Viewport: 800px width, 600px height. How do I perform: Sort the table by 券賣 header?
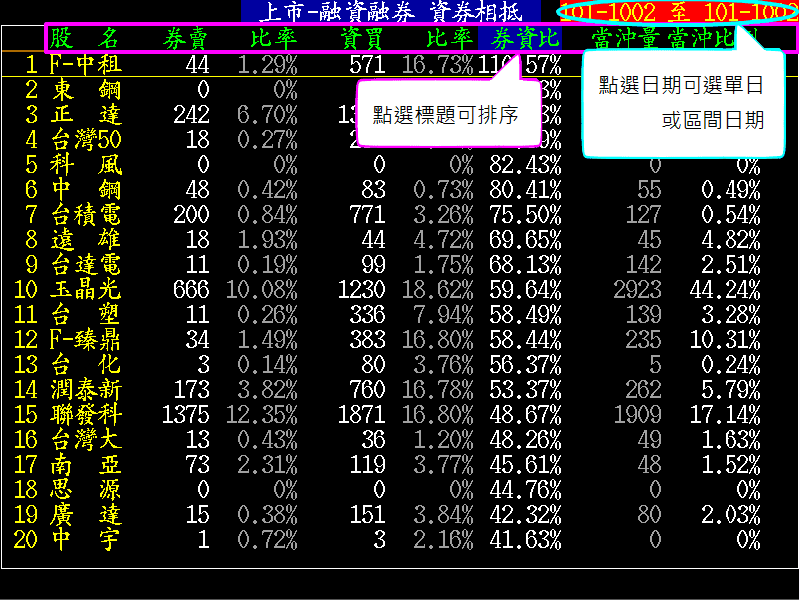(185, 39)
